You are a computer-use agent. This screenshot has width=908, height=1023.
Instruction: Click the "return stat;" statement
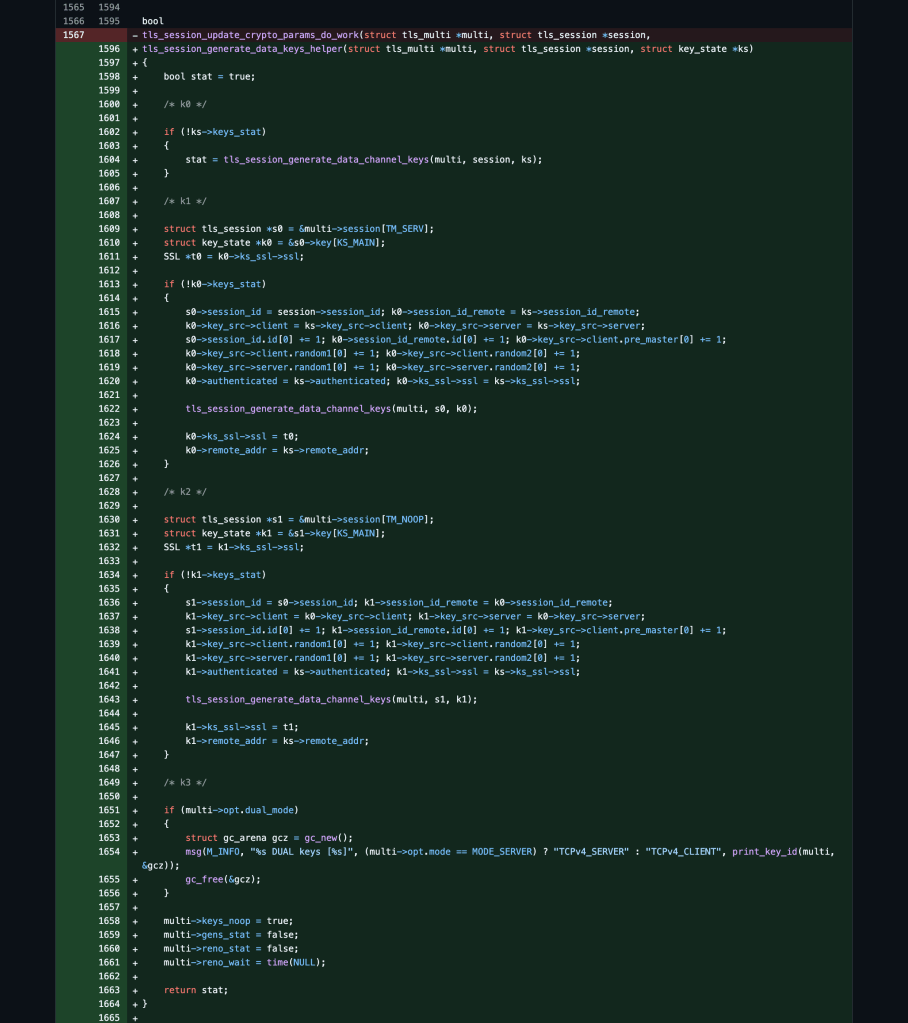coord(196,990)
